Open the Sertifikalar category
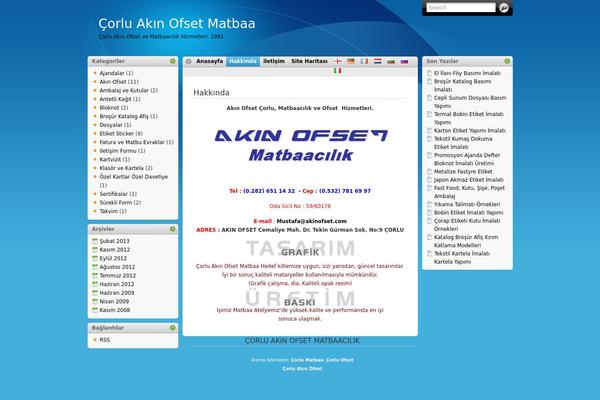This screenshot has width=600, height=400. [x=114, y=194]
